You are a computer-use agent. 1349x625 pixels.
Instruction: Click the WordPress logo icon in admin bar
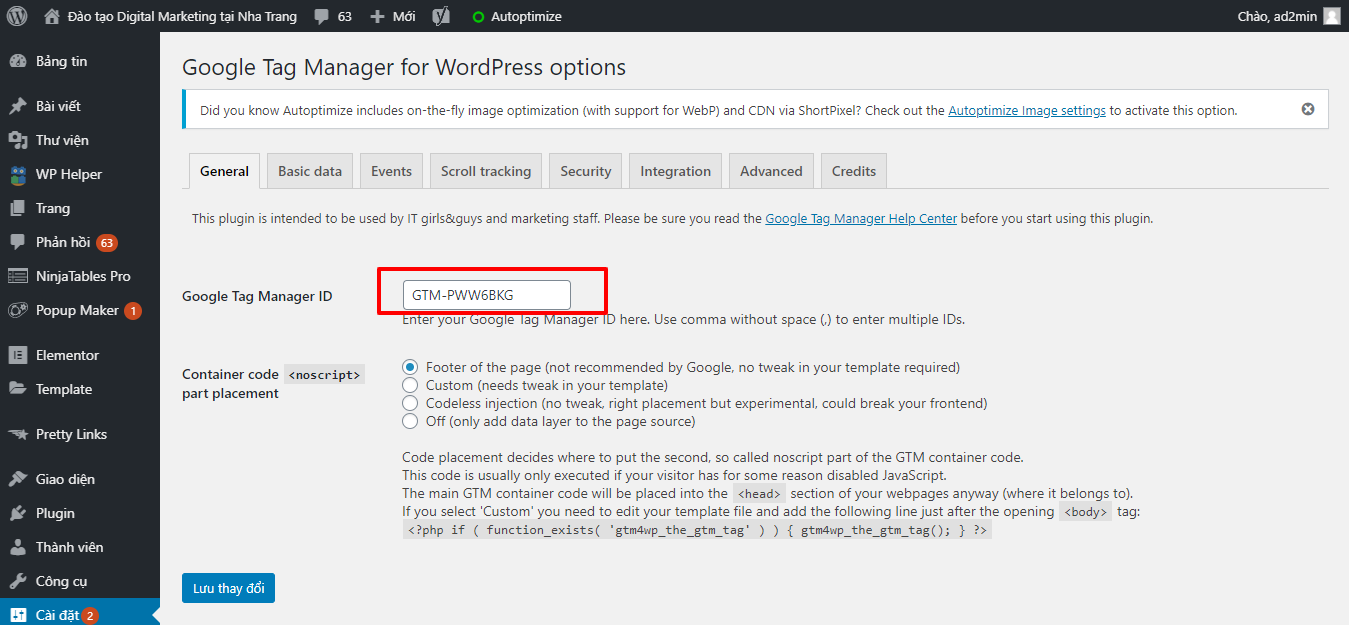coord(17,16)
